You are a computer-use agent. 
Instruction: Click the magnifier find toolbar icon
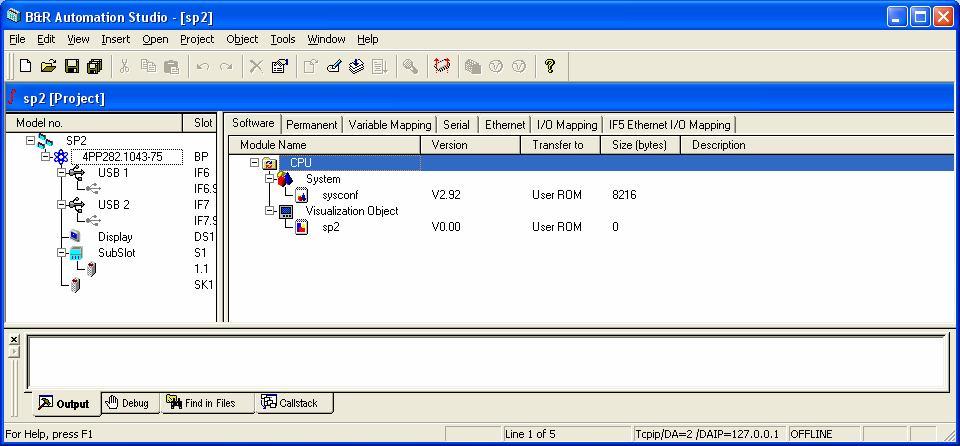coord(411,66)
